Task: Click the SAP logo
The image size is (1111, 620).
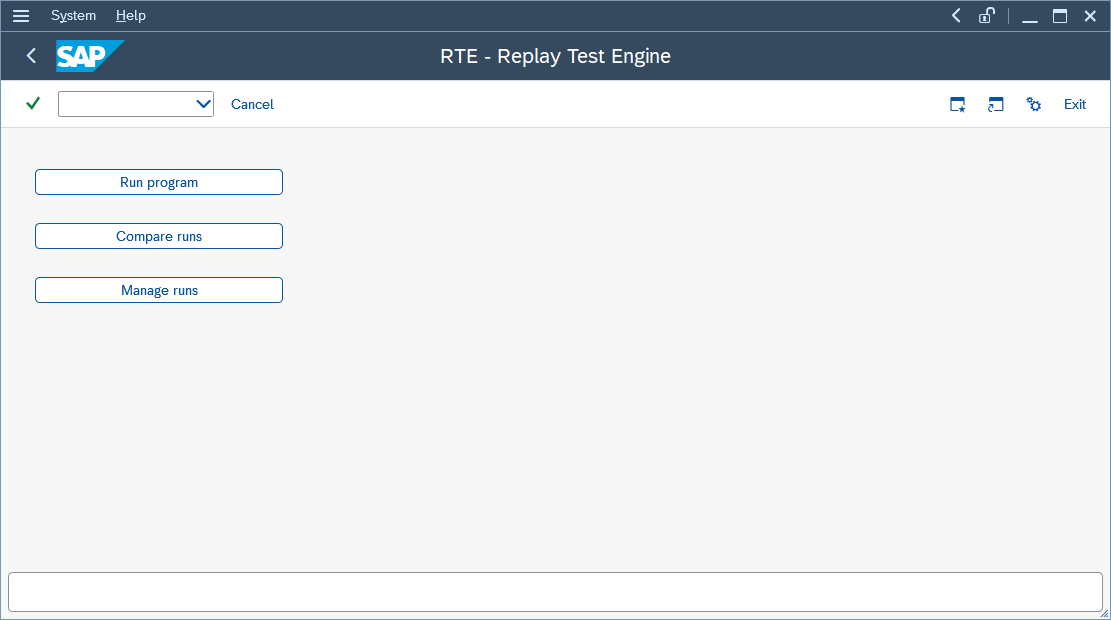Action: click(x=89, y=56)
